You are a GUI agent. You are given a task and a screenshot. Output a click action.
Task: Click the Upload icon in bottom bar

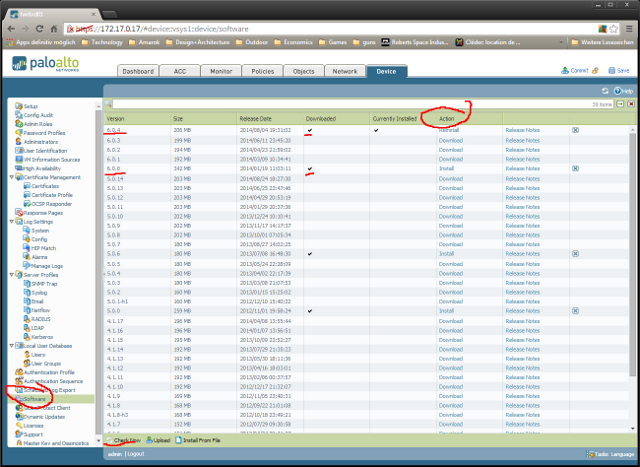tap(150, 439)
